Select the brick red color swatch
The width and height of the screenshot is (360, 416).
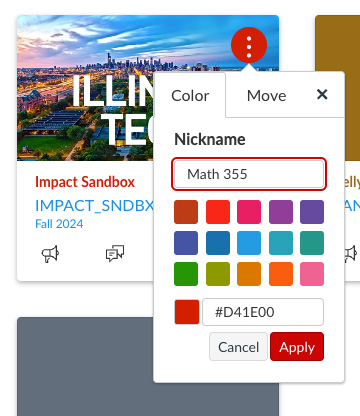(186, 212)
